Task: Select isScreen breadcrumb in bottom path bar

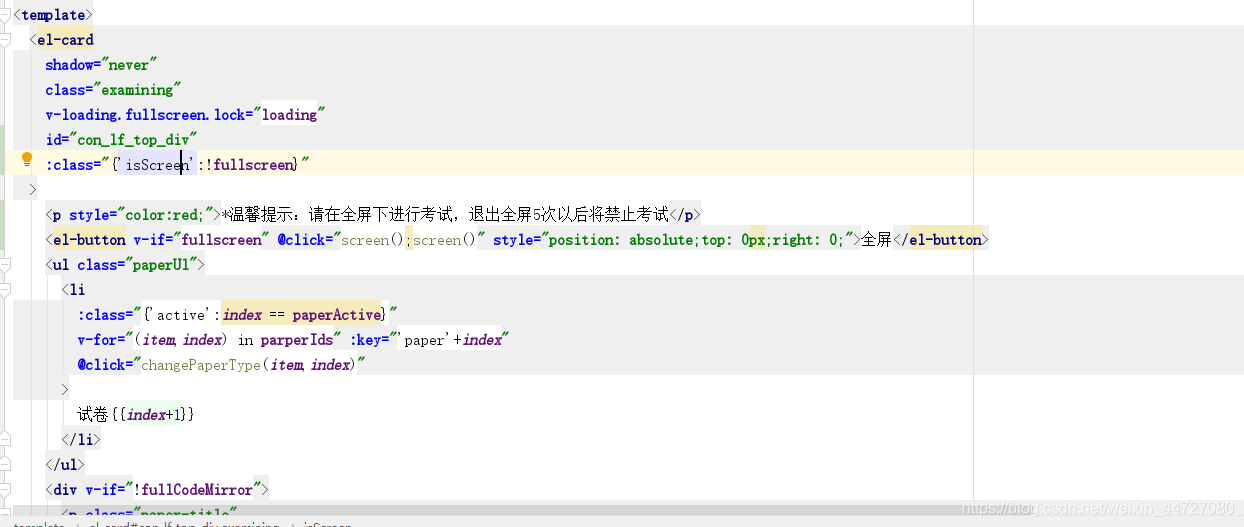Action: point(327,524)
